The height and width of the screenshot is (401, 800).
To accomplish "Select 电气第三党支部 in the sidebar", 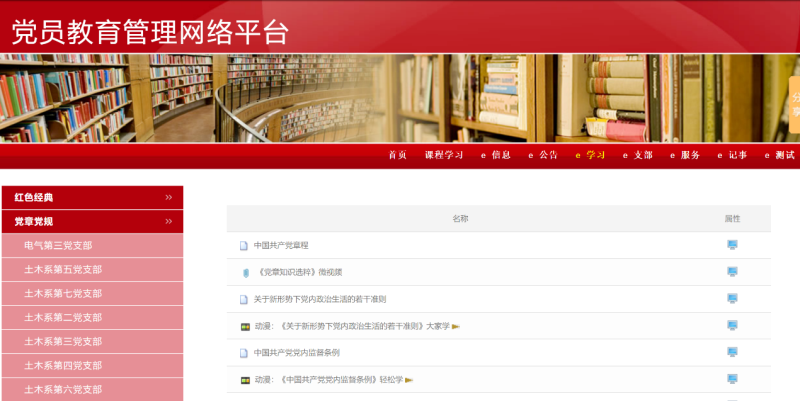I will 58,246.
